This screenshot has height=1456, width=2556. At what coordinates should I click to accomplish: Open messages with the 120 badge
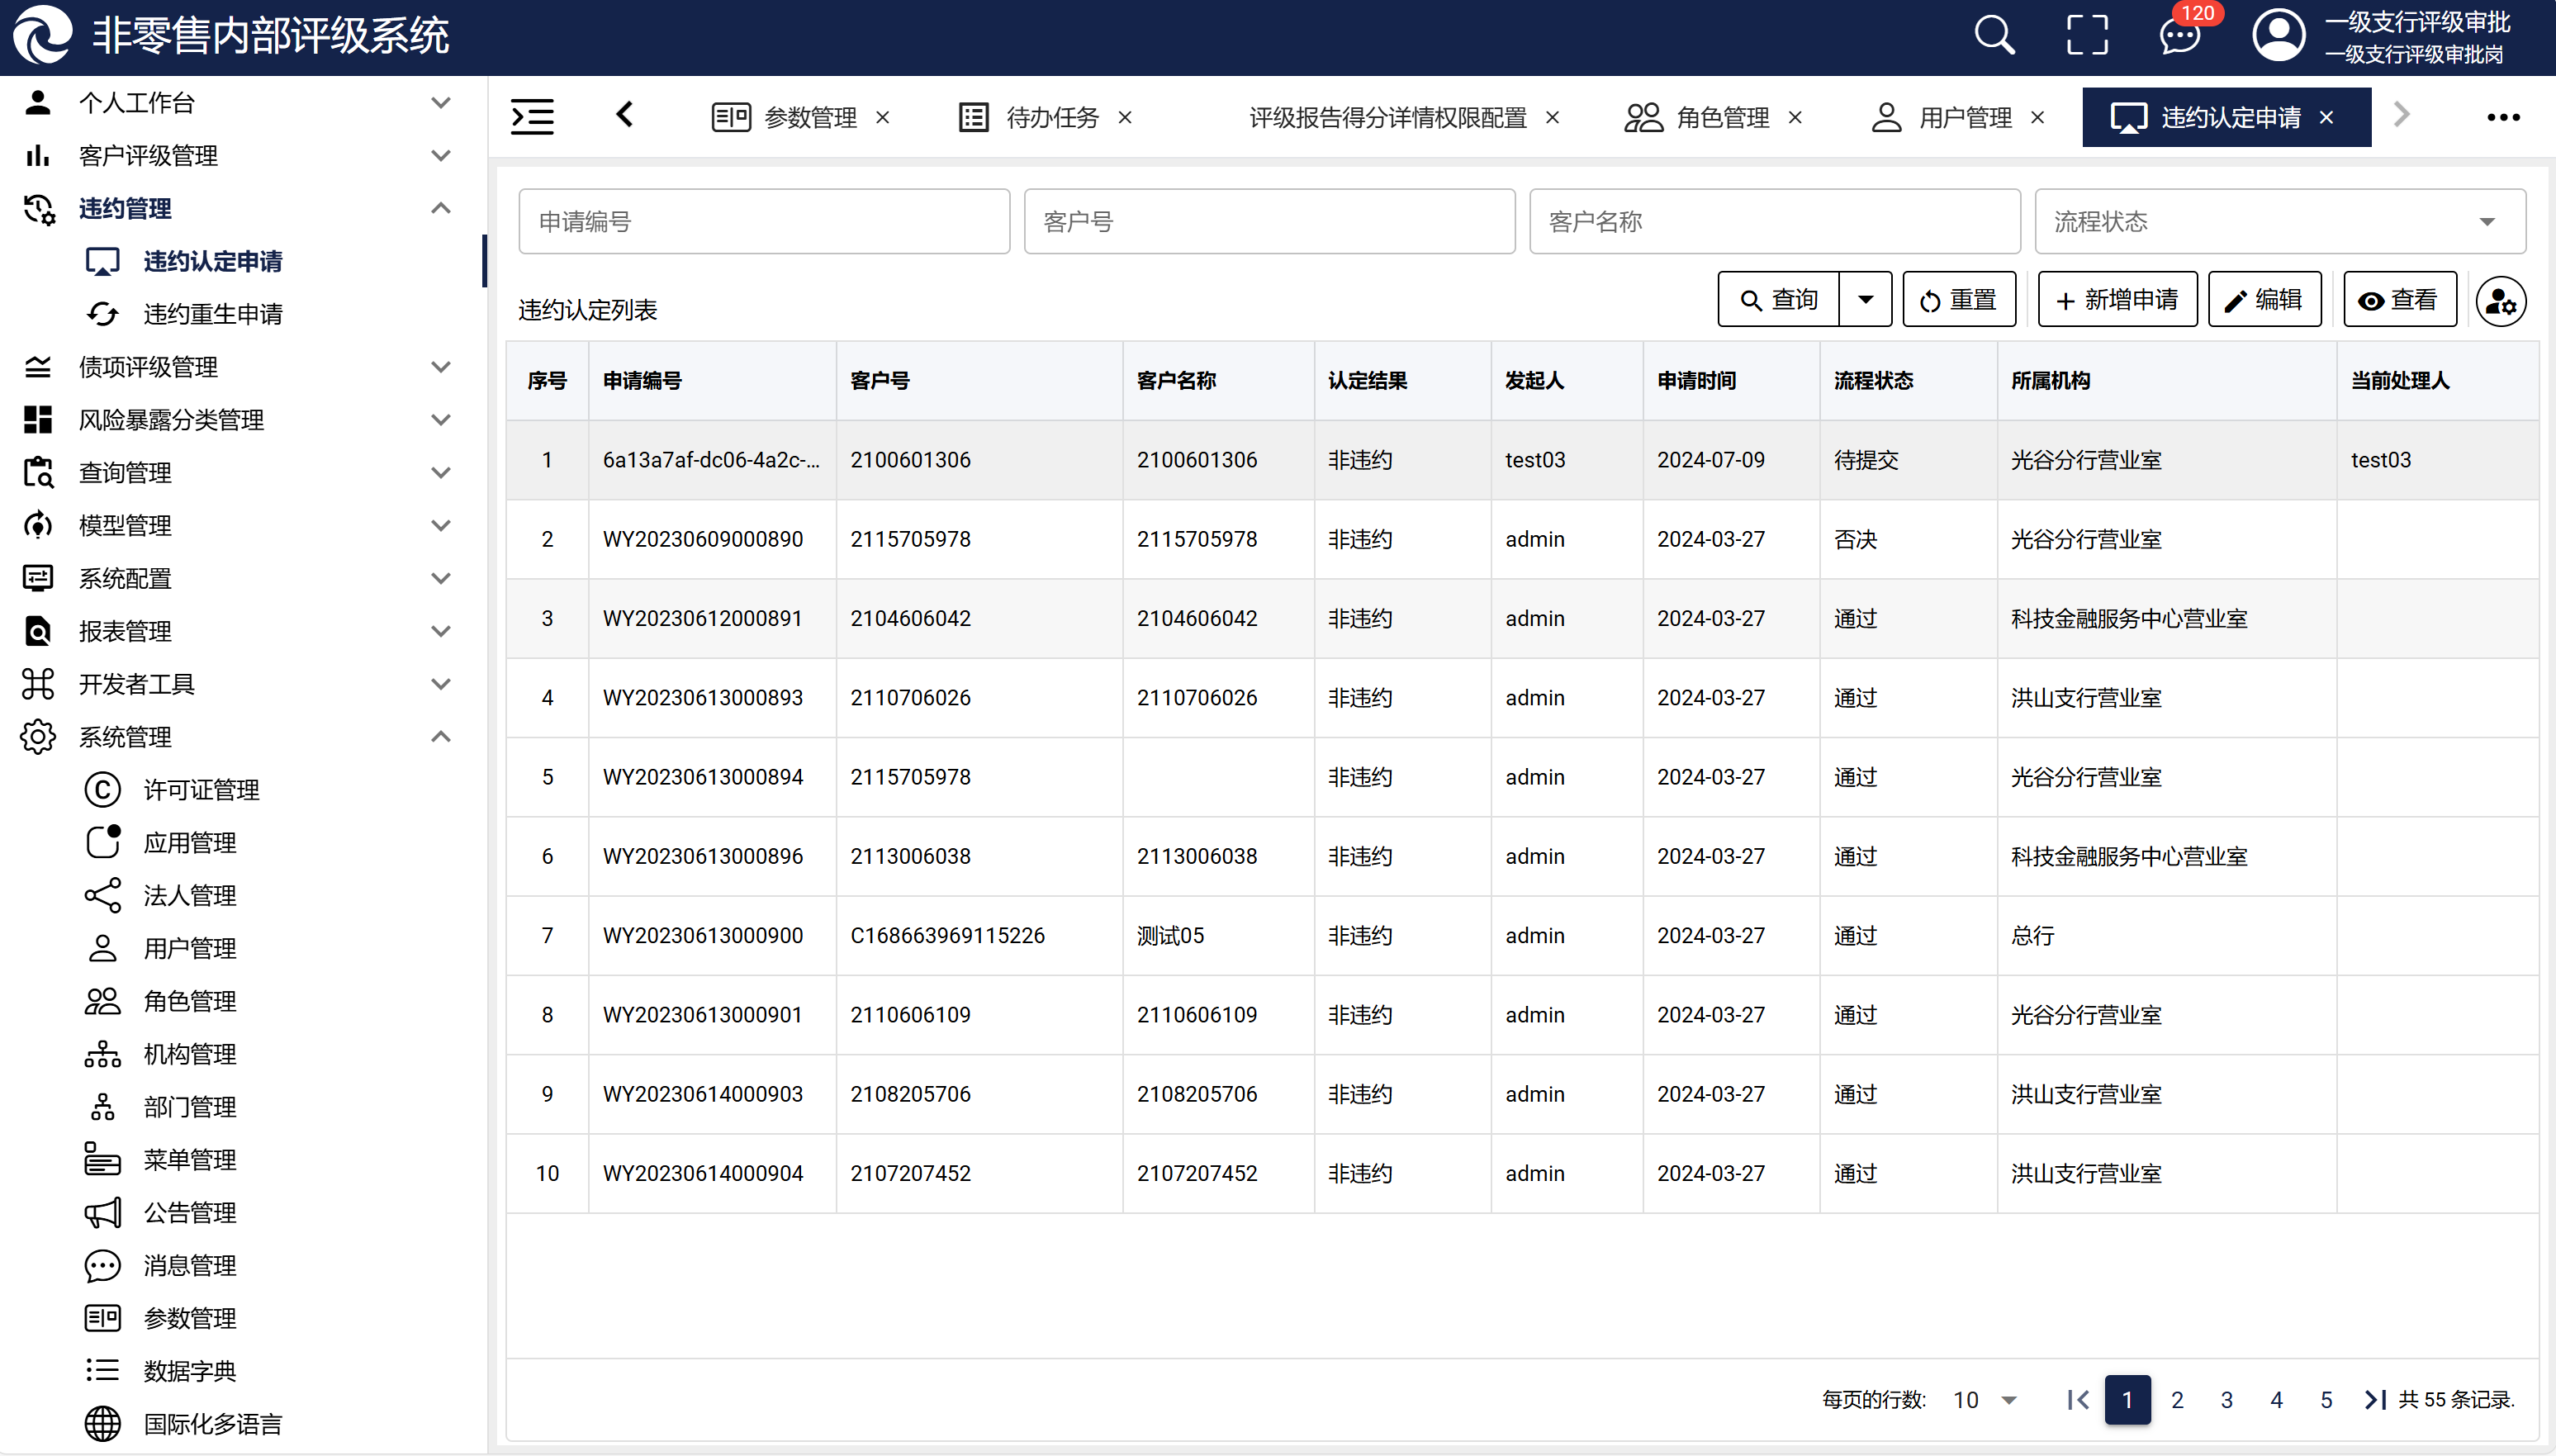click(2179, 36)
